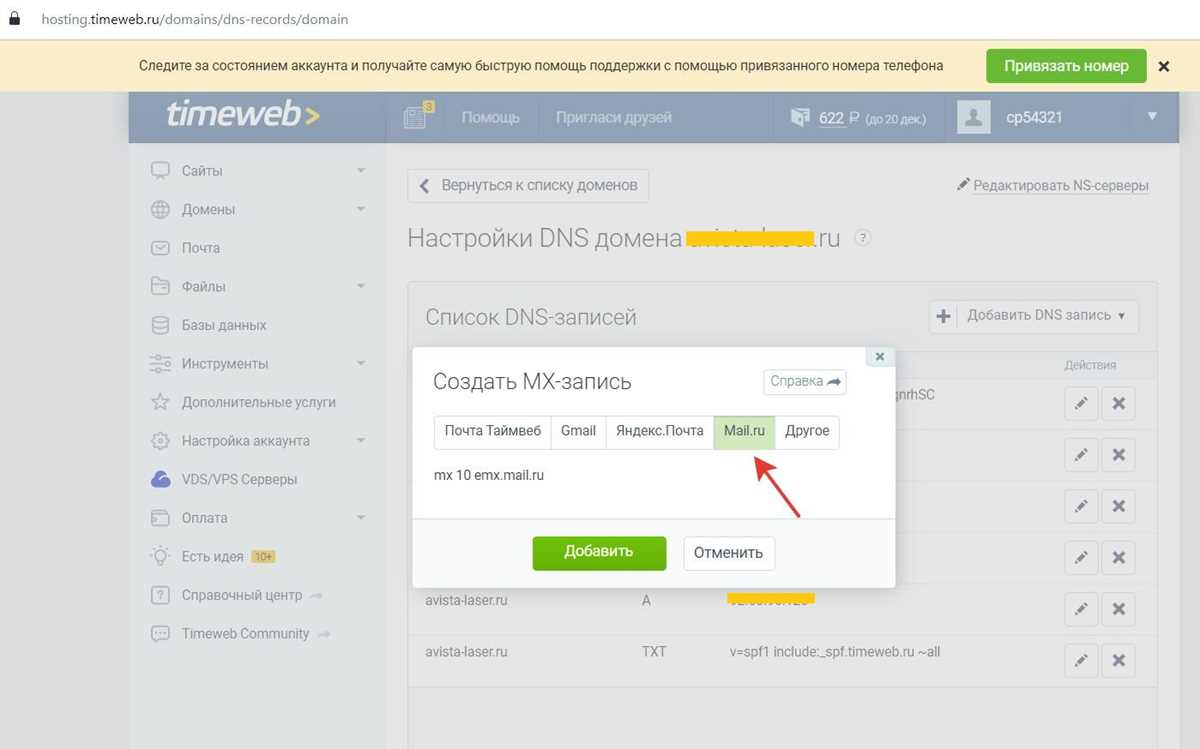Click the Привязать номер button

[1066, 66]
